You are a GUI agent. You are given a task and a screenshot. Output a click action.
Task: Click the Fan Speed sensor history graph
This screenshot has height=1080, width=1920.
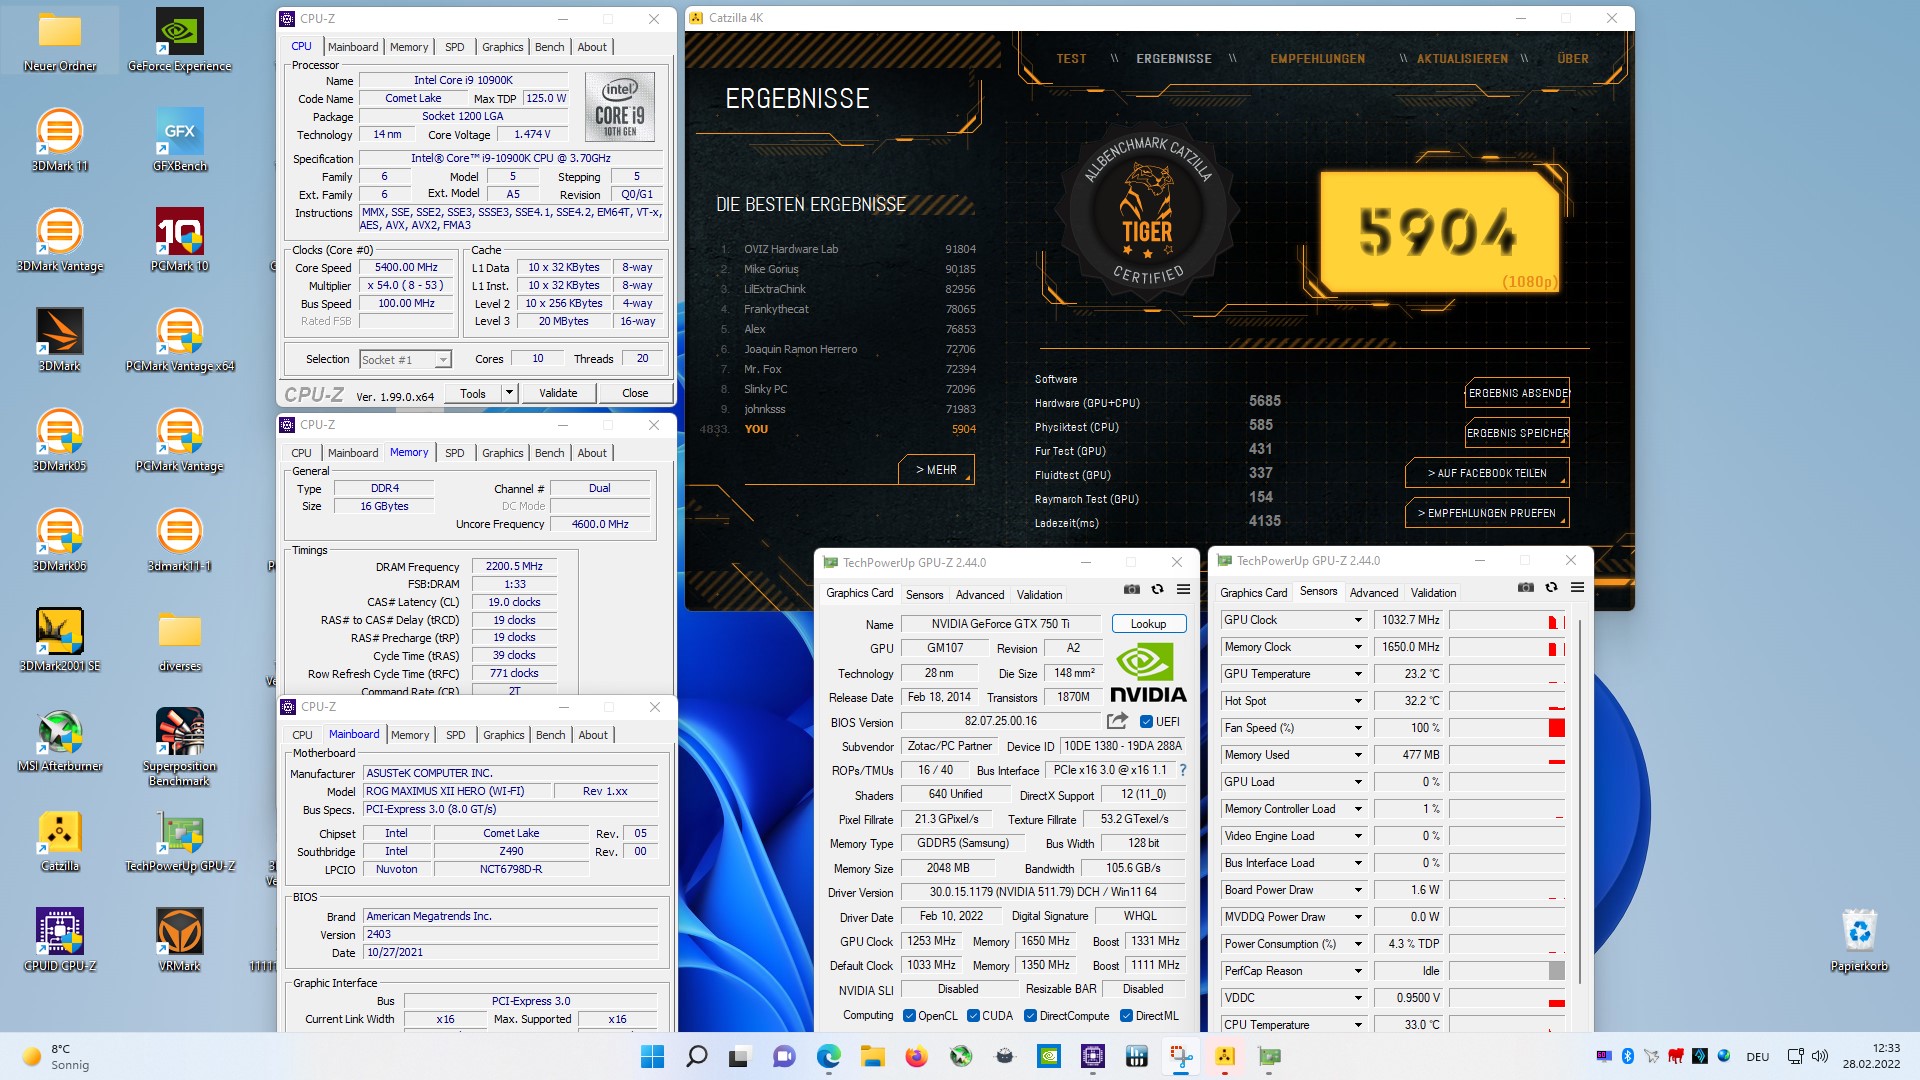[x=1507, y=728]
